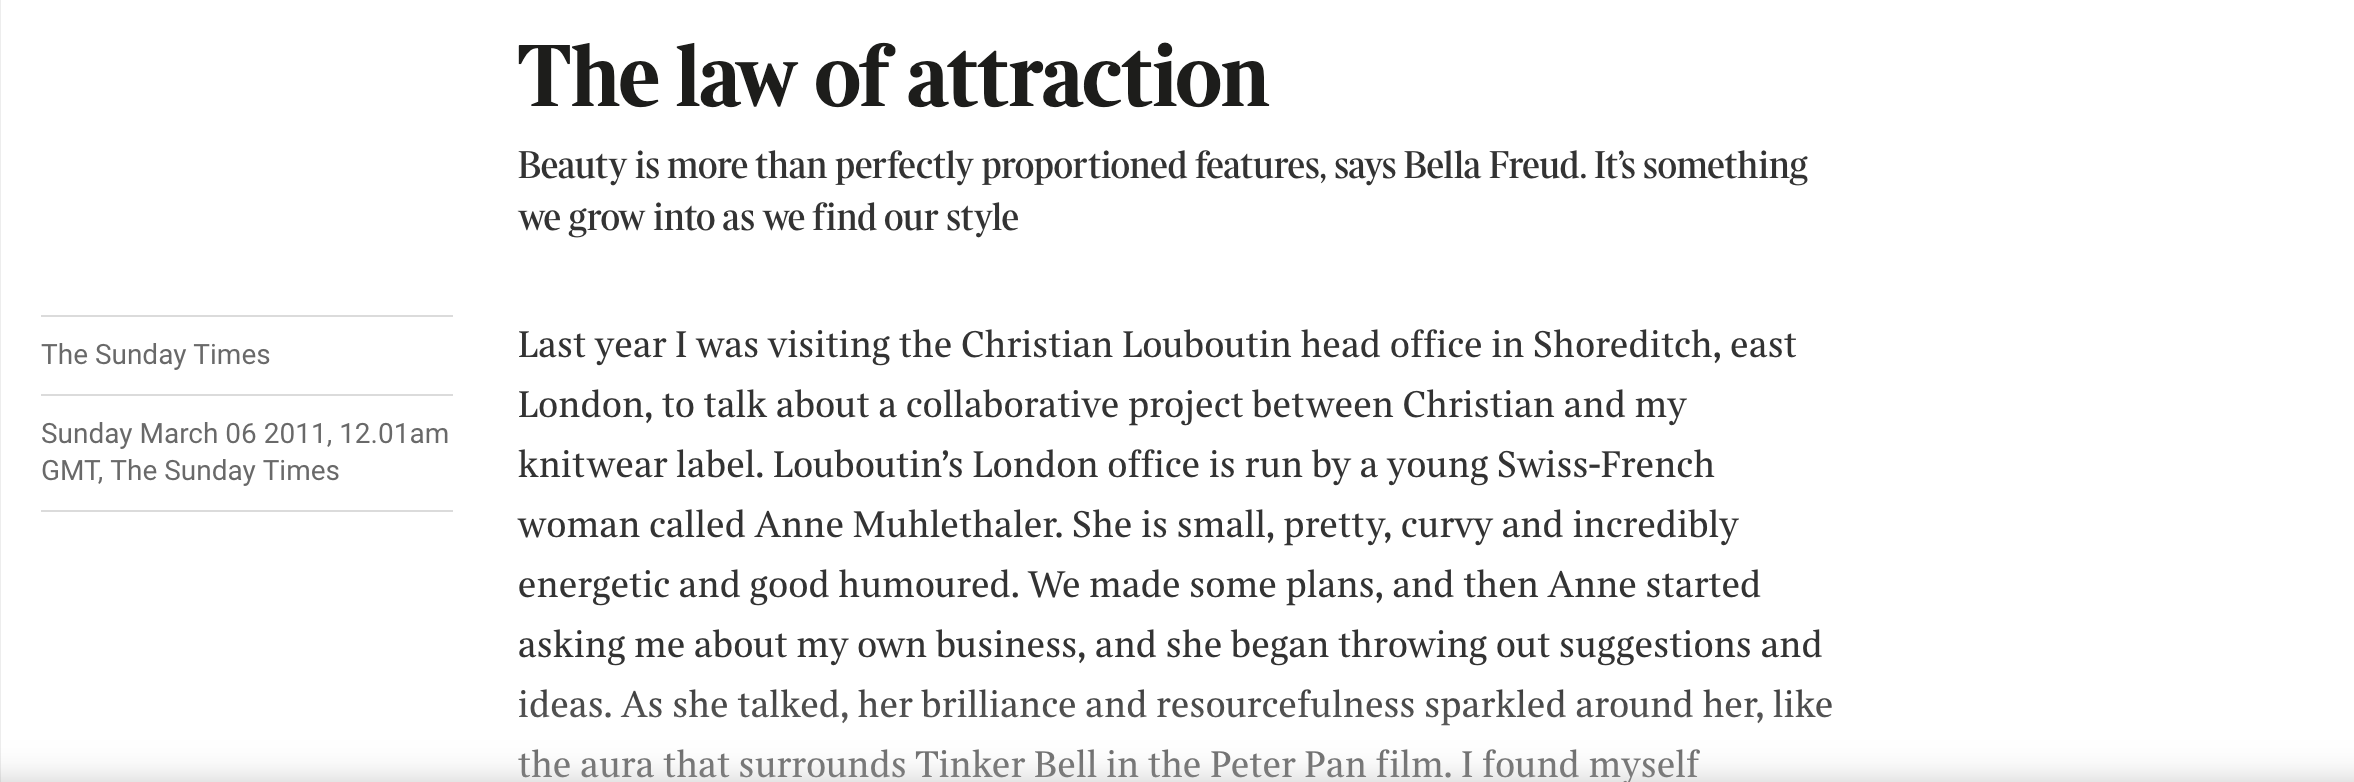Open The Sunday Times label above the date
This screenshot has width=2354, height=782.
(155, 355)
